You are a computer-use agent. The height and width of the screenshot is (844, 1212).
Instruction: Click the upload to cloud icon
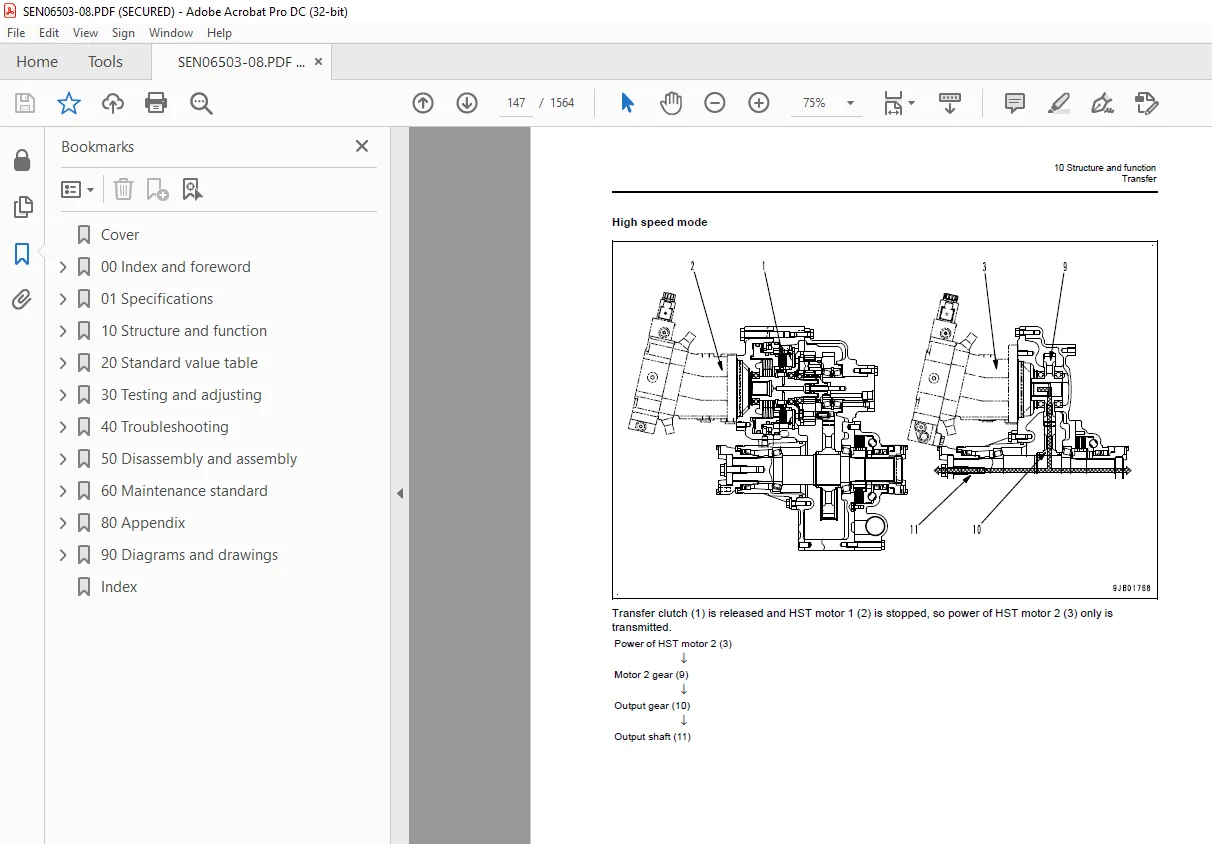[113, 103]
